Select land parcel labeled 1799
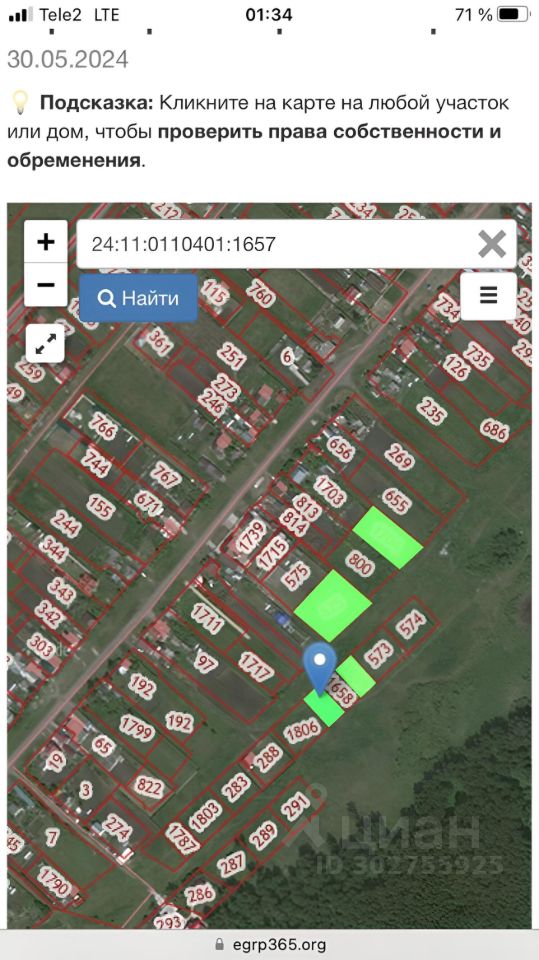539x960 pixels. (x=137, y=728)
